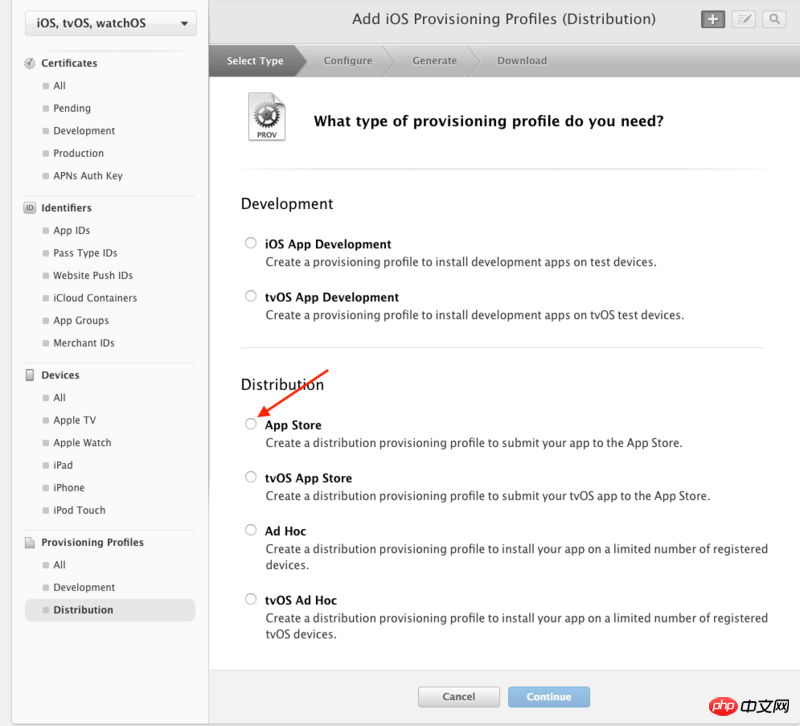Click the plus add profile icon
Viewport: 800px width, 726px height.
[713, 19]
